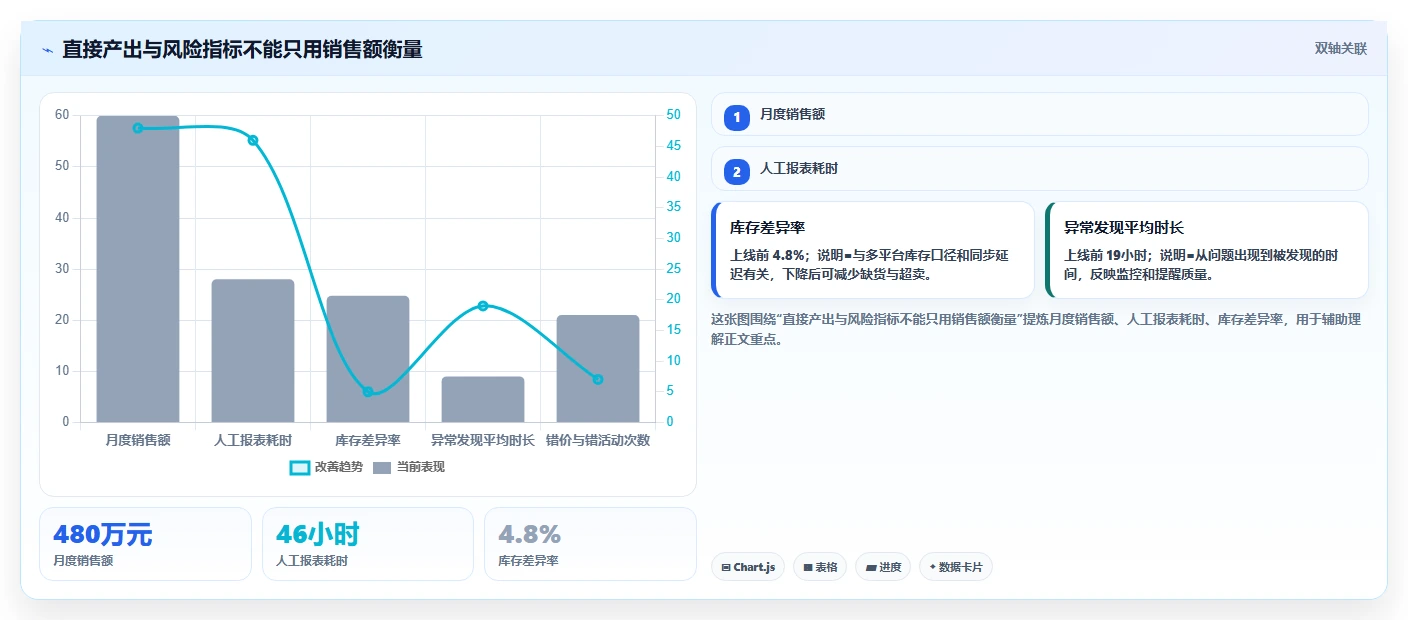Click the left axis value 60
1408x620 pixels.
[x=62, y=115]
